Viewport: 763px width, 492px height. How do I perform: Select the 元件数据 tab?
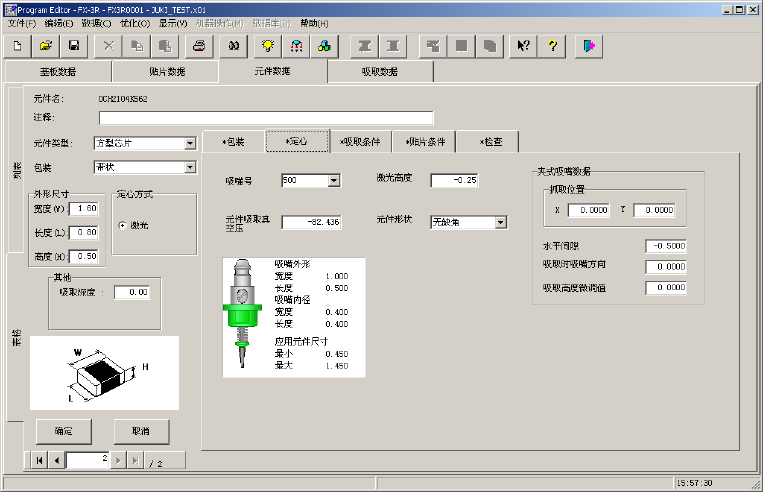pyautogui.click(x=272, y=71)
